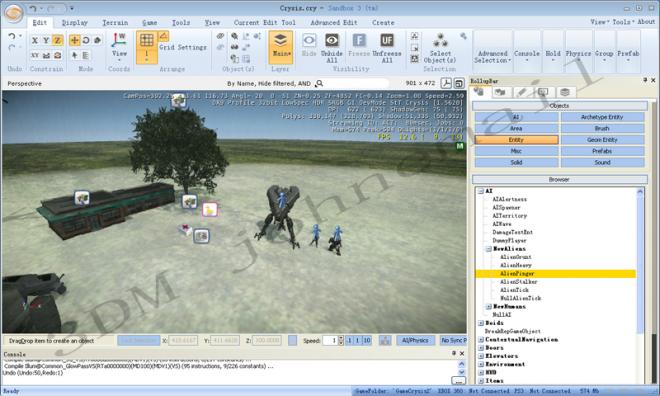Toggle the AI/Physics button

pos(415,340)
